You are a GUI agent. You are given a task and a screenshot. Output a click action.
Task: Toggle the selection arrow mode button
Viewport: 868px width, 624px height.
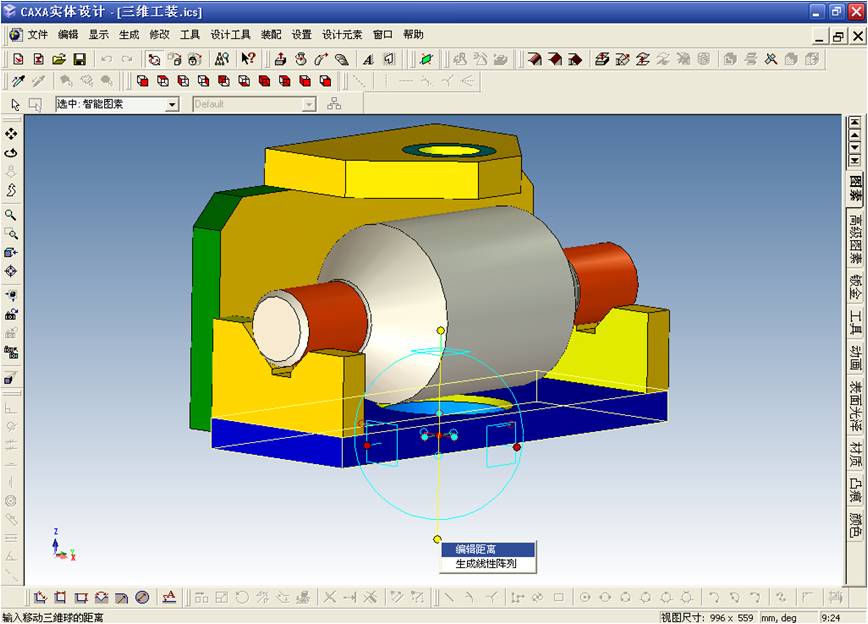15,104
